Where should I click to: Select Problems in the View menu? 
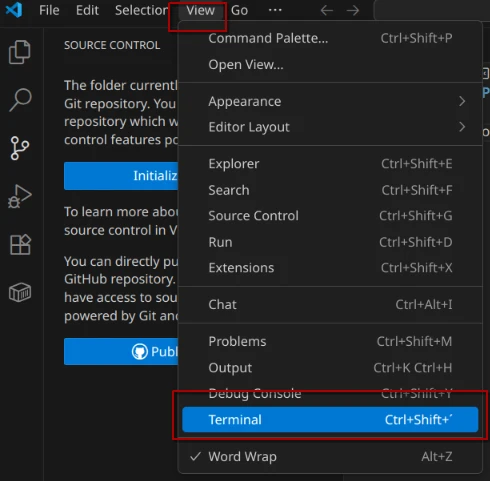coord(330,341)
